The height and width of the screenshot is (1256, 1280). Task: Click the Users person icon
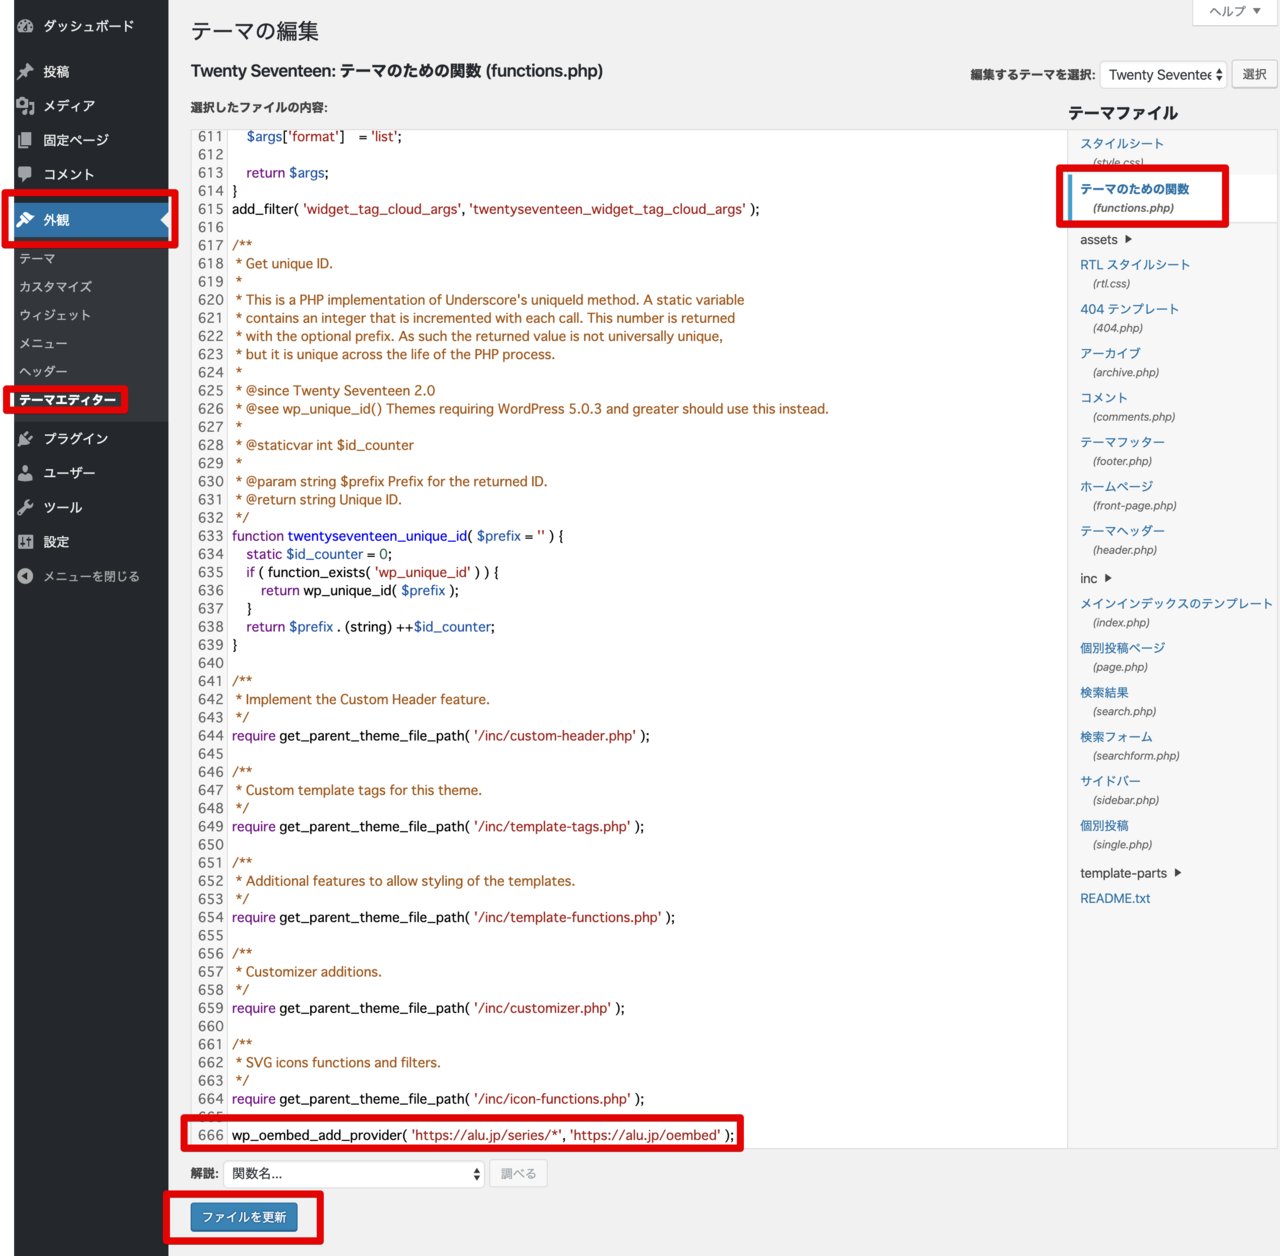point(25,473)
